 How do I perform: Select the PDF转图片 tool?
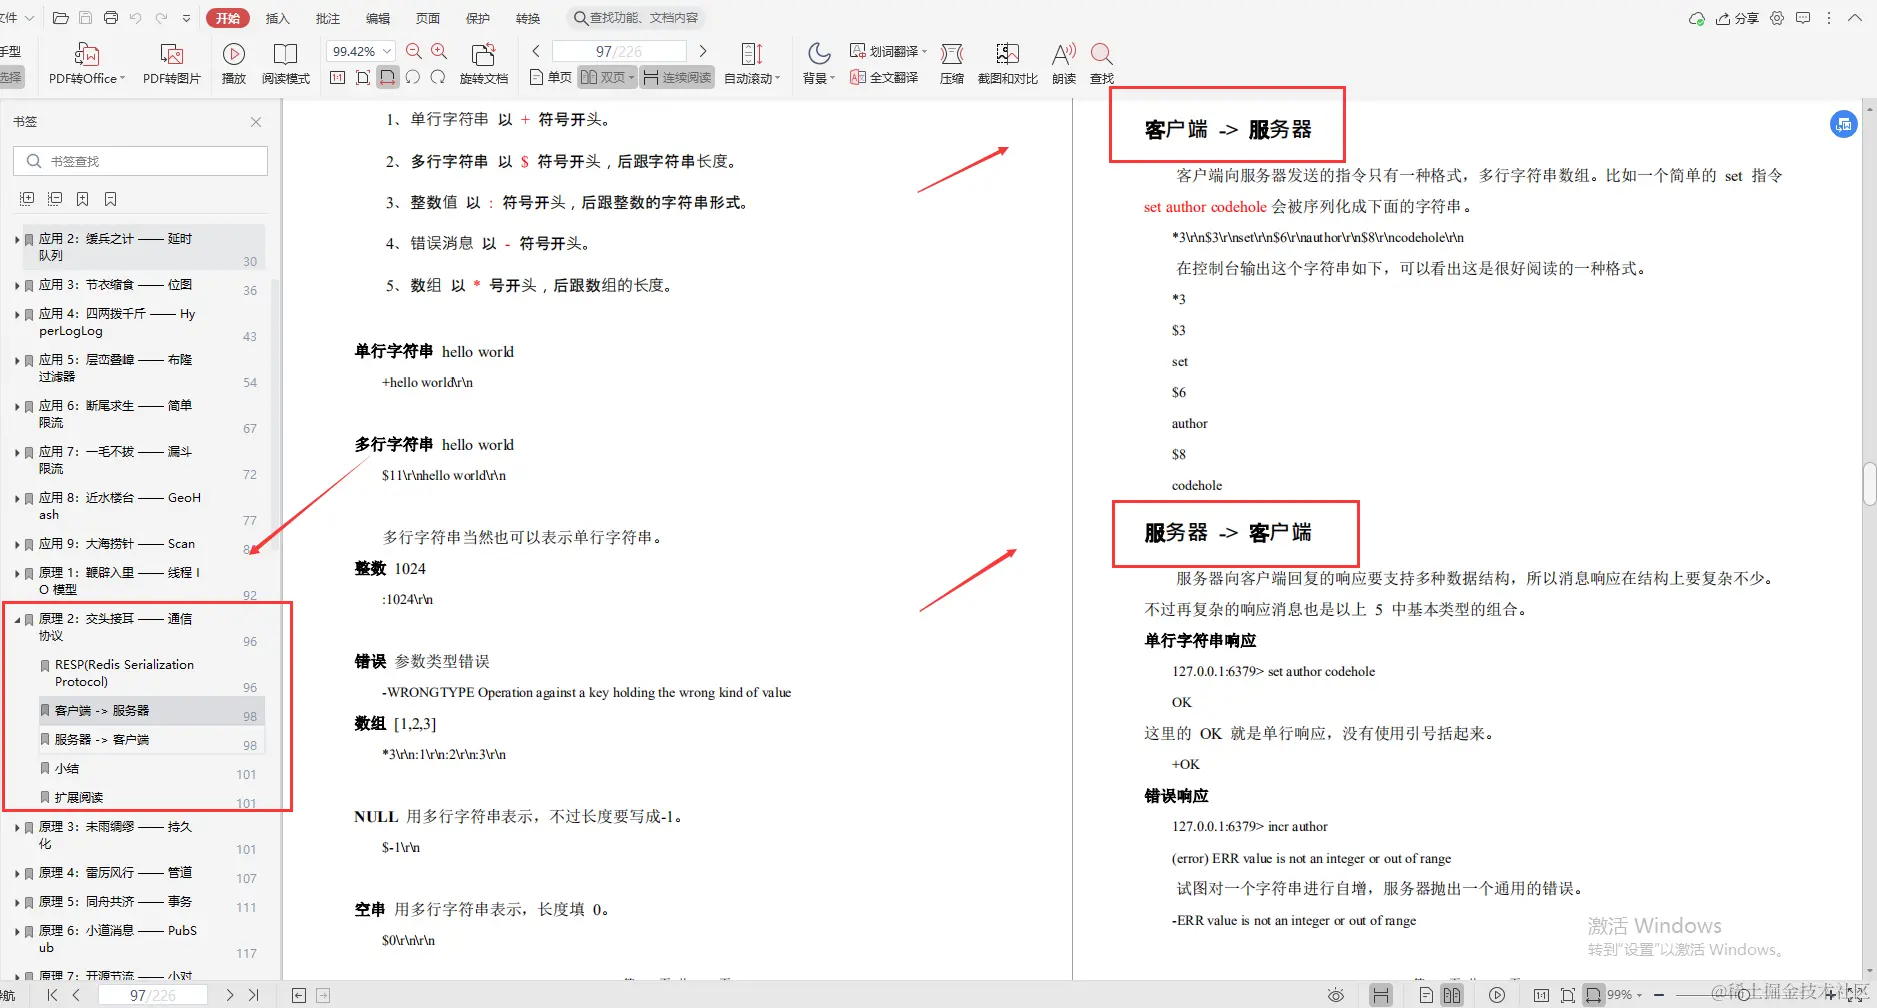tap(172, 62)
